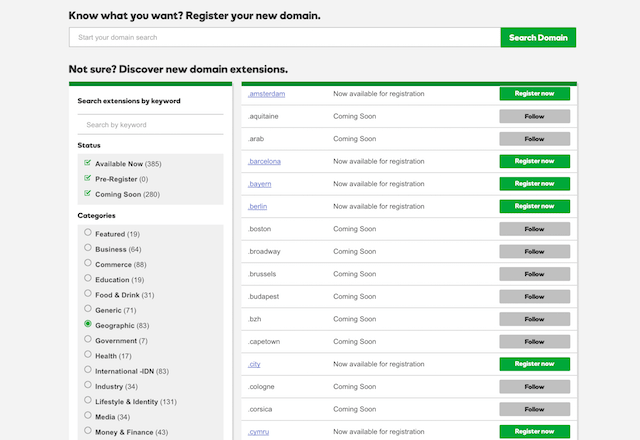The height and width of the screenshot is (440, 640).
Task: Open the .berlin domain link
Action: (257, 206)
